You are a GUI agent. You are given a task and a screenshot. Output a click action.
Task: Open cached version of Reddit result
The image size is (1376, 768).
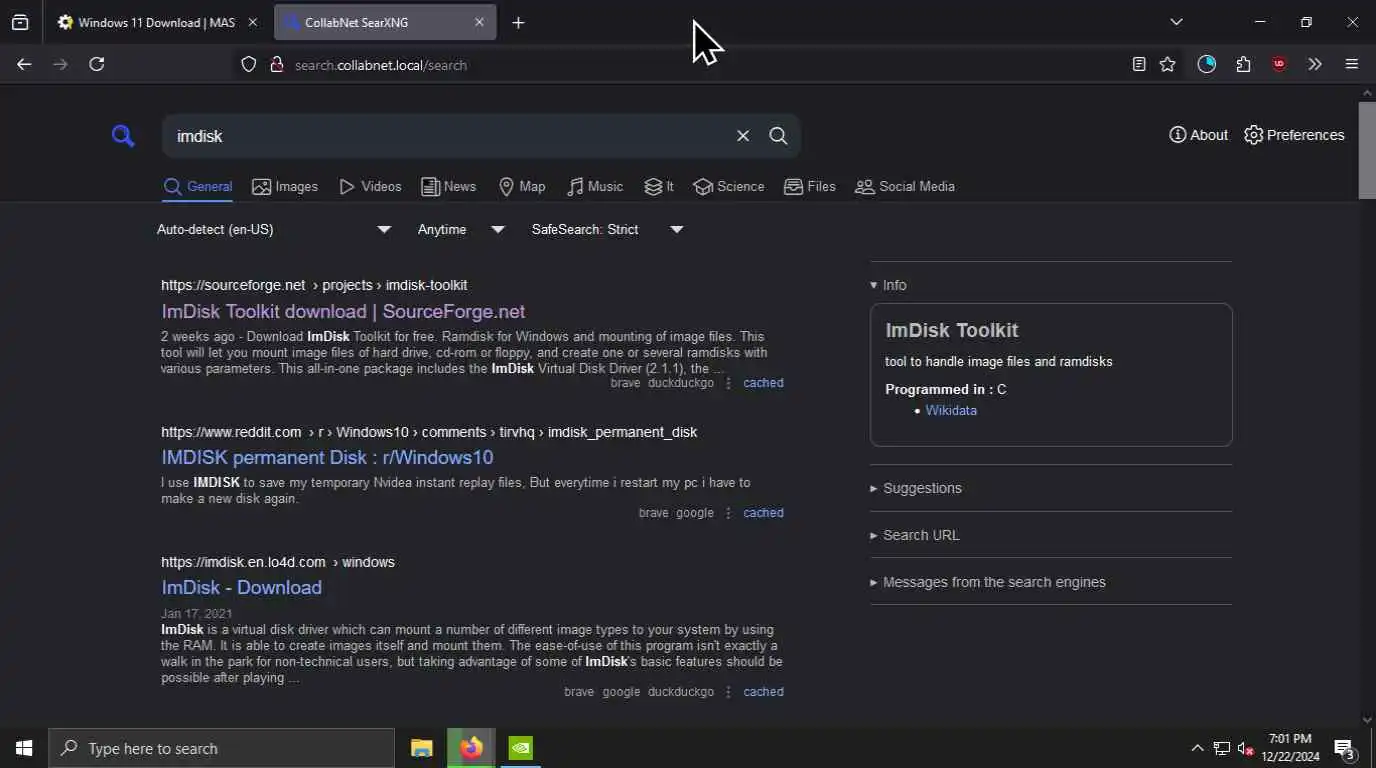(763, 513)
